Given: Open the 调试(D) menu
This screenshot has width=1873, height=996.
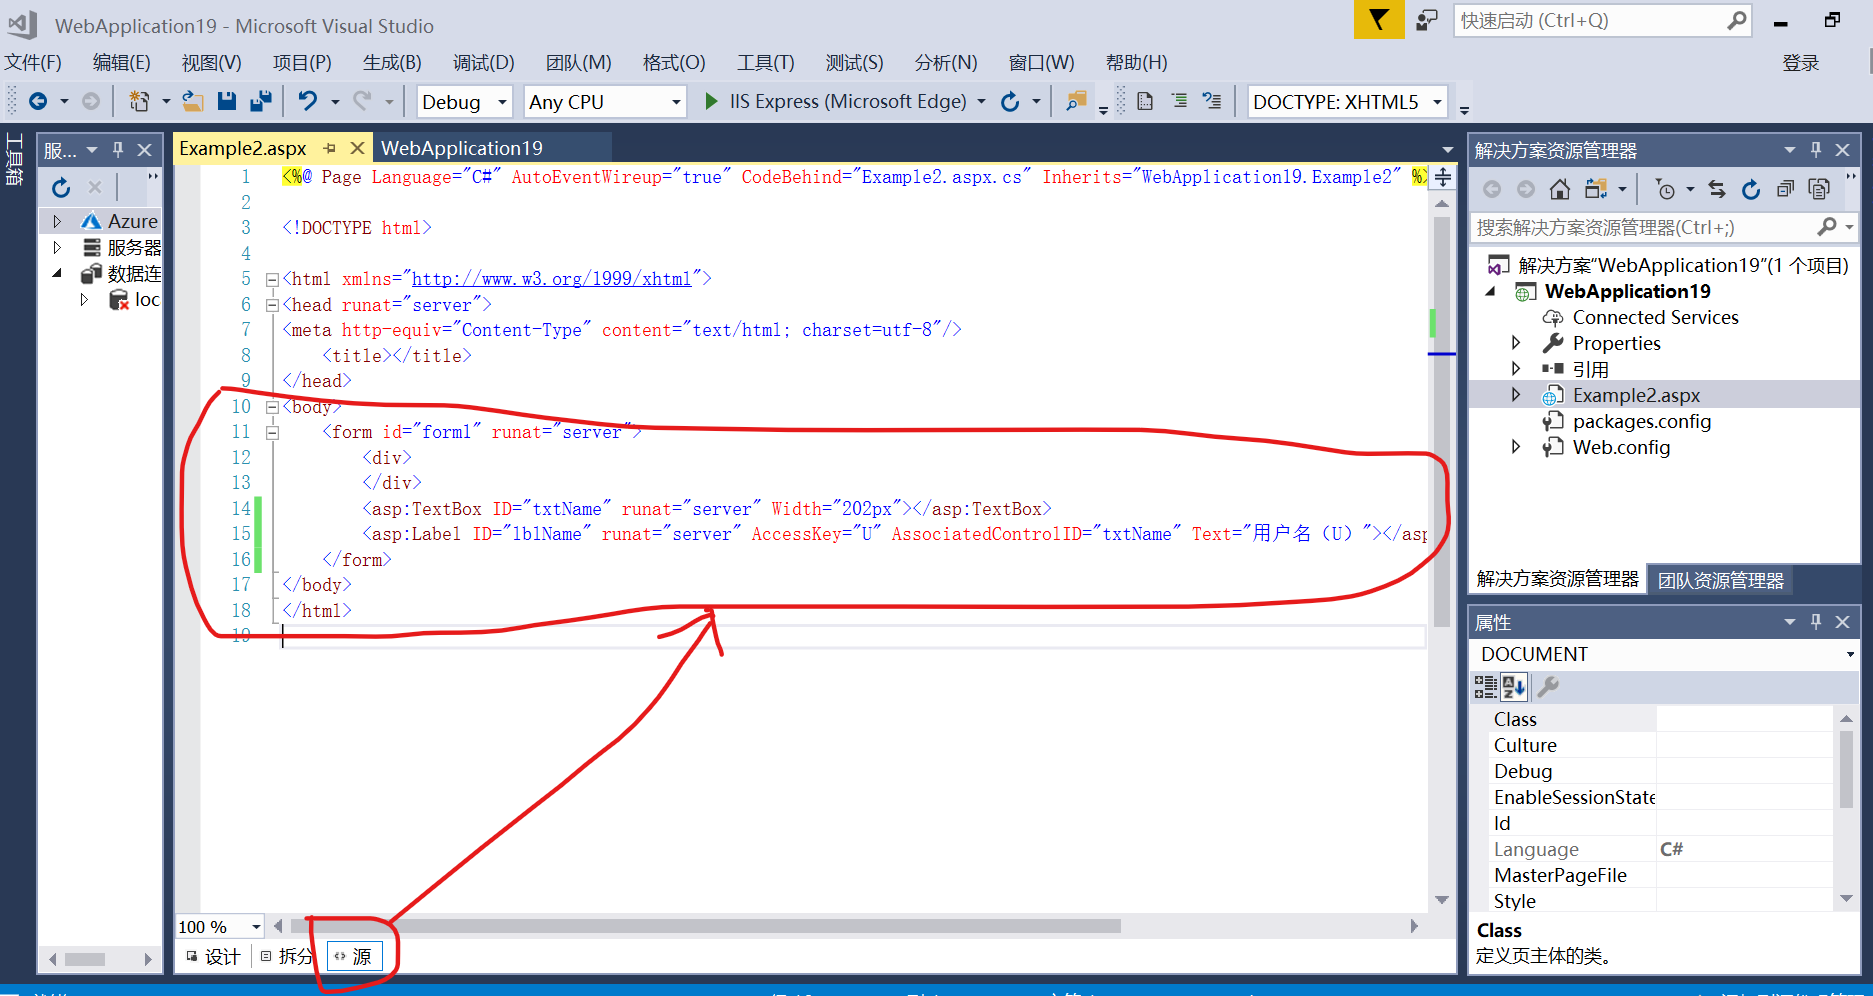Looking at the screenshot, I should pyautogui.click(x=483, y=62).
